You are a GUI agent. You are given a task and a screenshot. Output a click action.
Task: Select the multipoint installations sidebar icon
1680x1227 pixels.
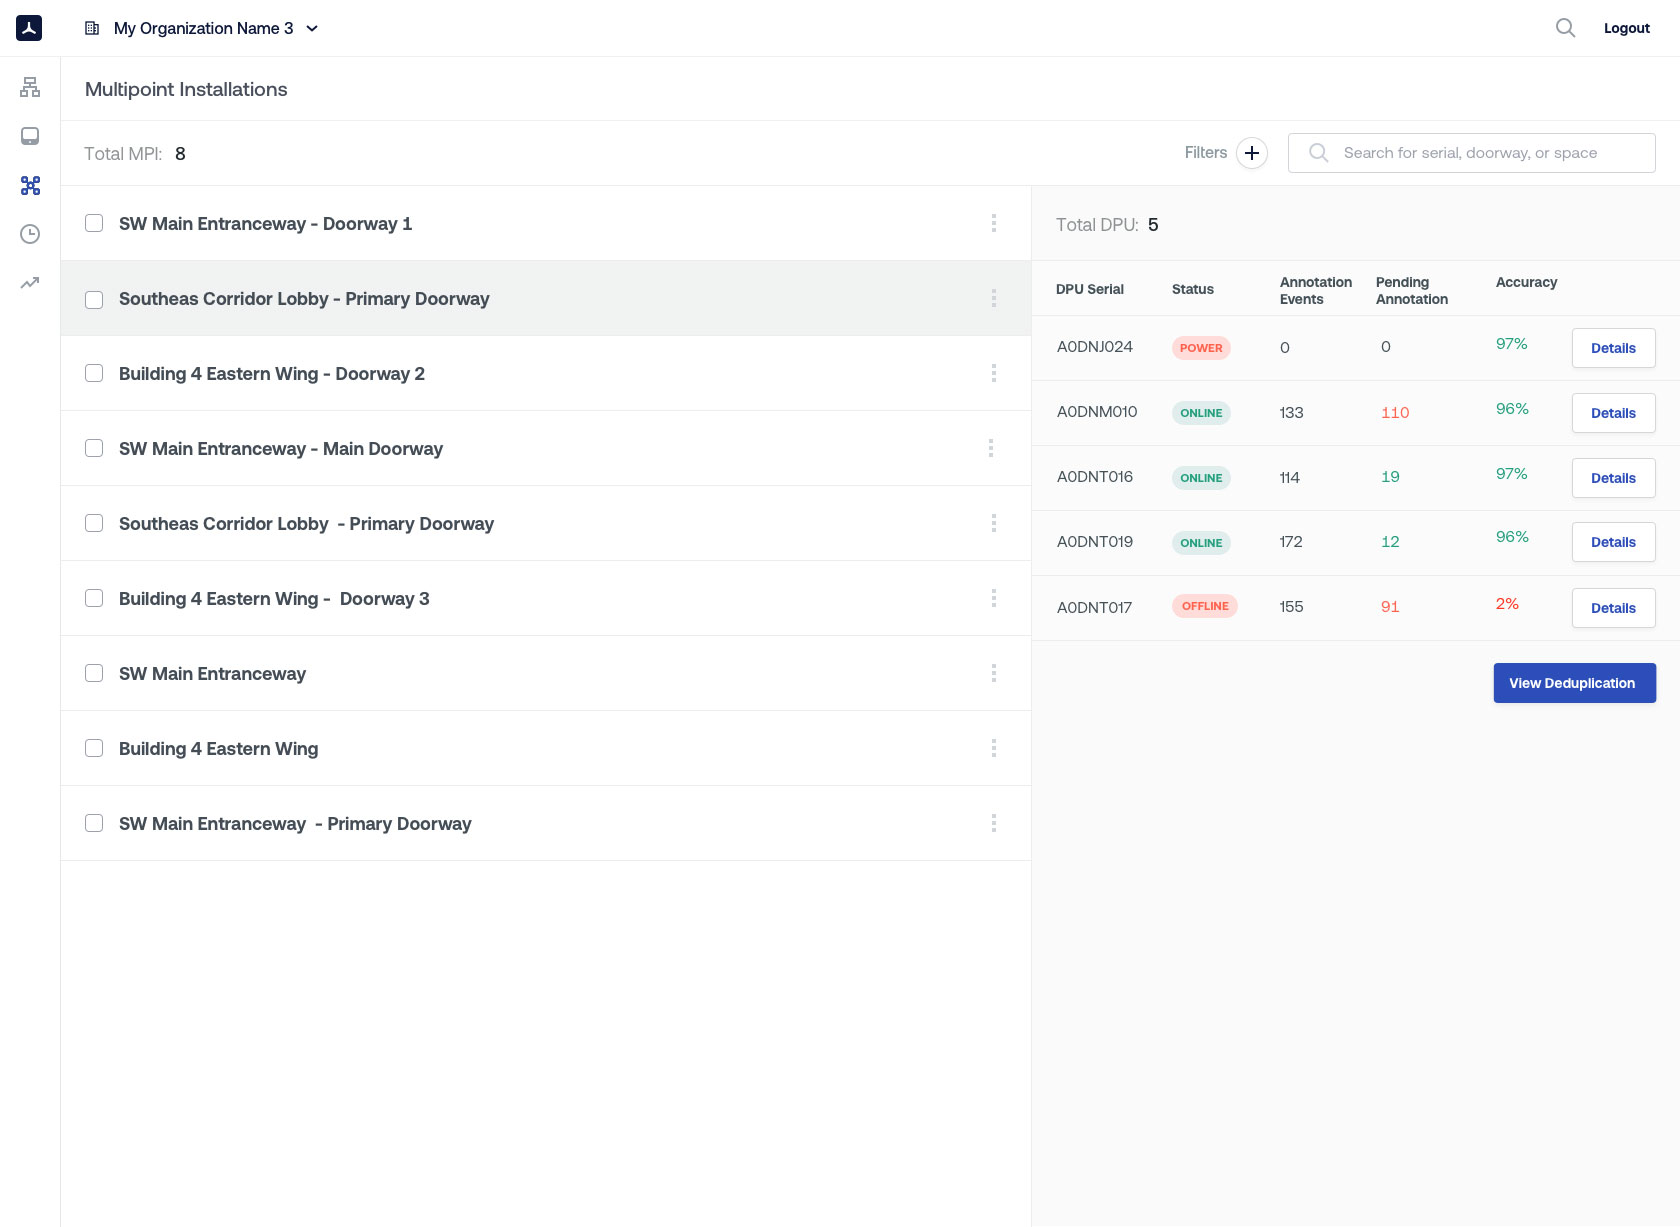click(x=30, y=185)
